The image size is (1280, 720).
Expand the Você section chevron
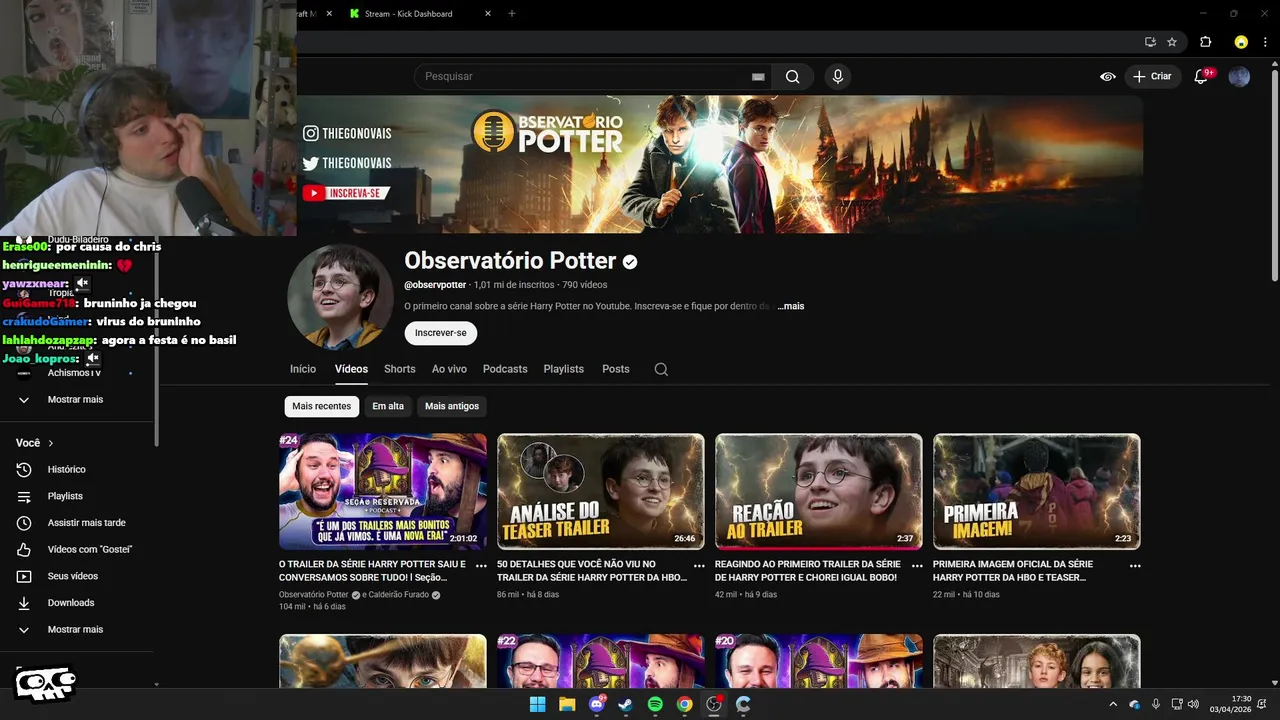(x=50, y=443)
